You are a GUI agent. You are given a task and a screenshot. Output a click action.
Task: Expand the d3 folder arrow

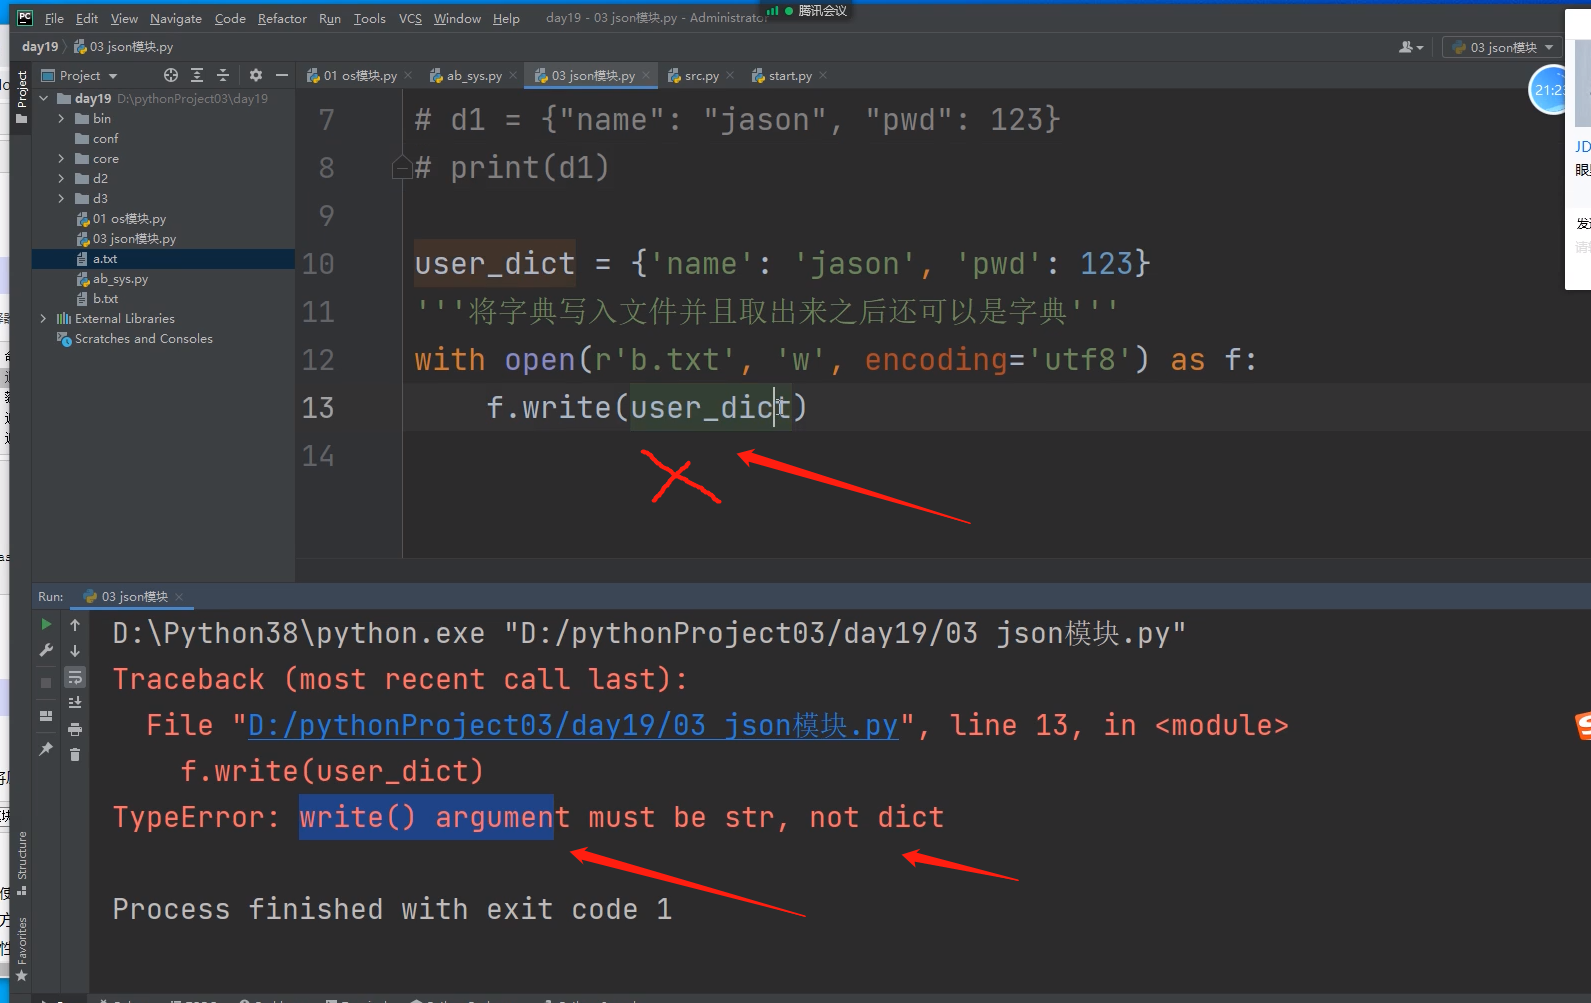[x=61, y=198]
